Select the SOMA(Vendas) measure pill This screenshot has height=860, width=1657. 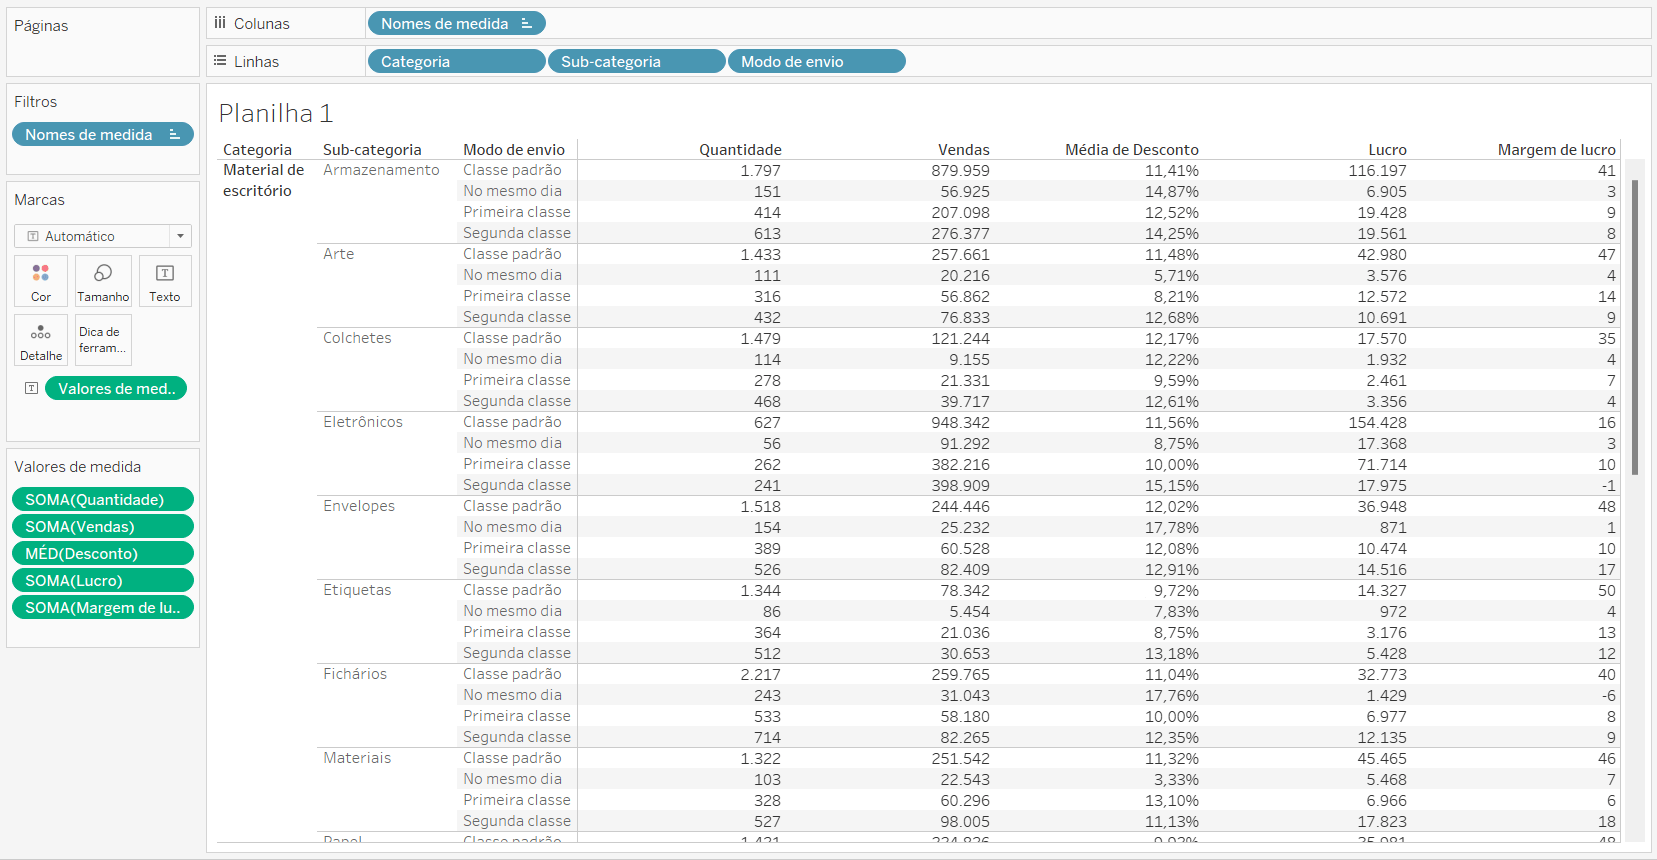click(x=103, y=526)
